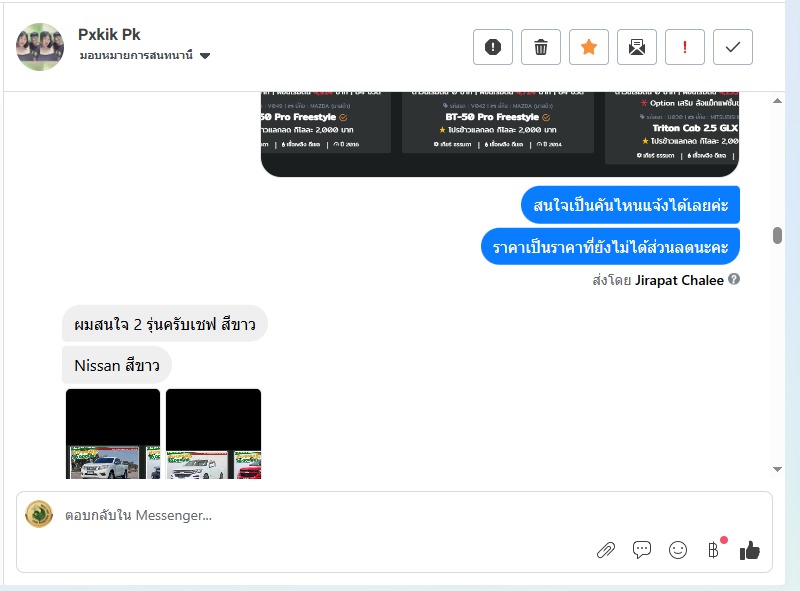The image size is (800, 591).
Task: Mark conversation as spam icon
Action: pos(492,47)
